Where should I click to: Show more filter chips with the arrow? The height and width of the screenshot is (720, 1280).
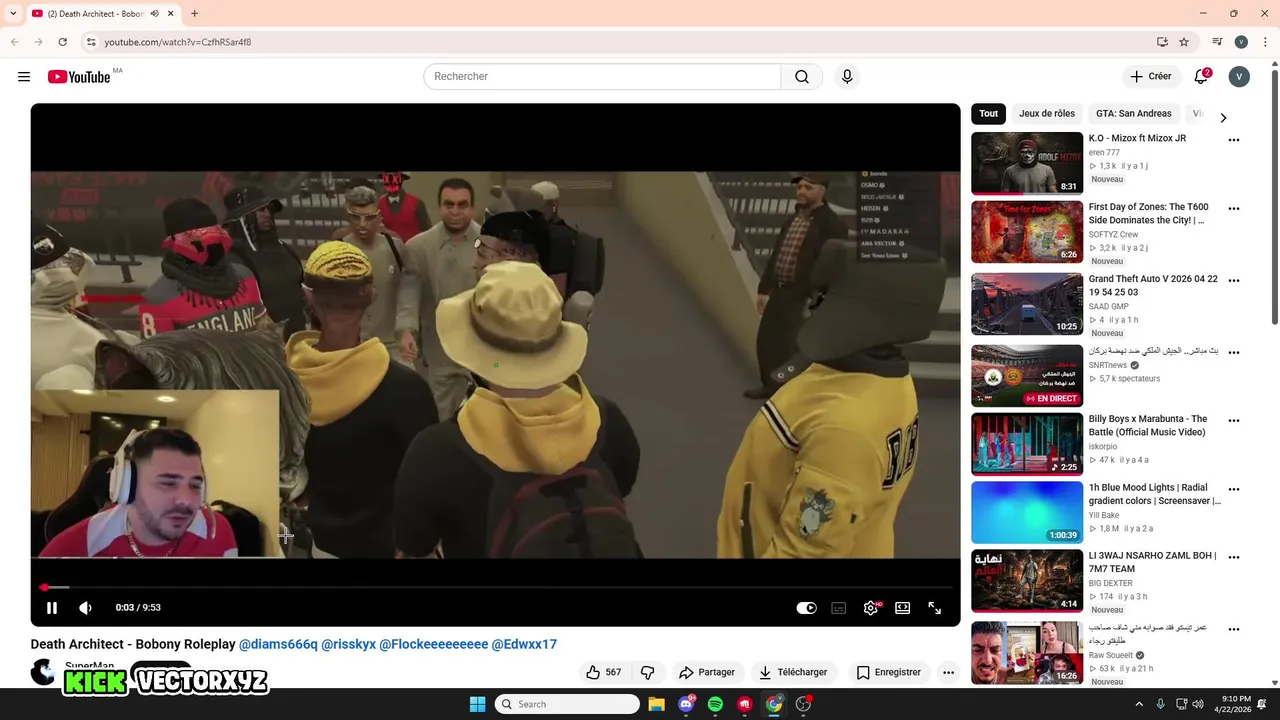(x=1223, y=117)
